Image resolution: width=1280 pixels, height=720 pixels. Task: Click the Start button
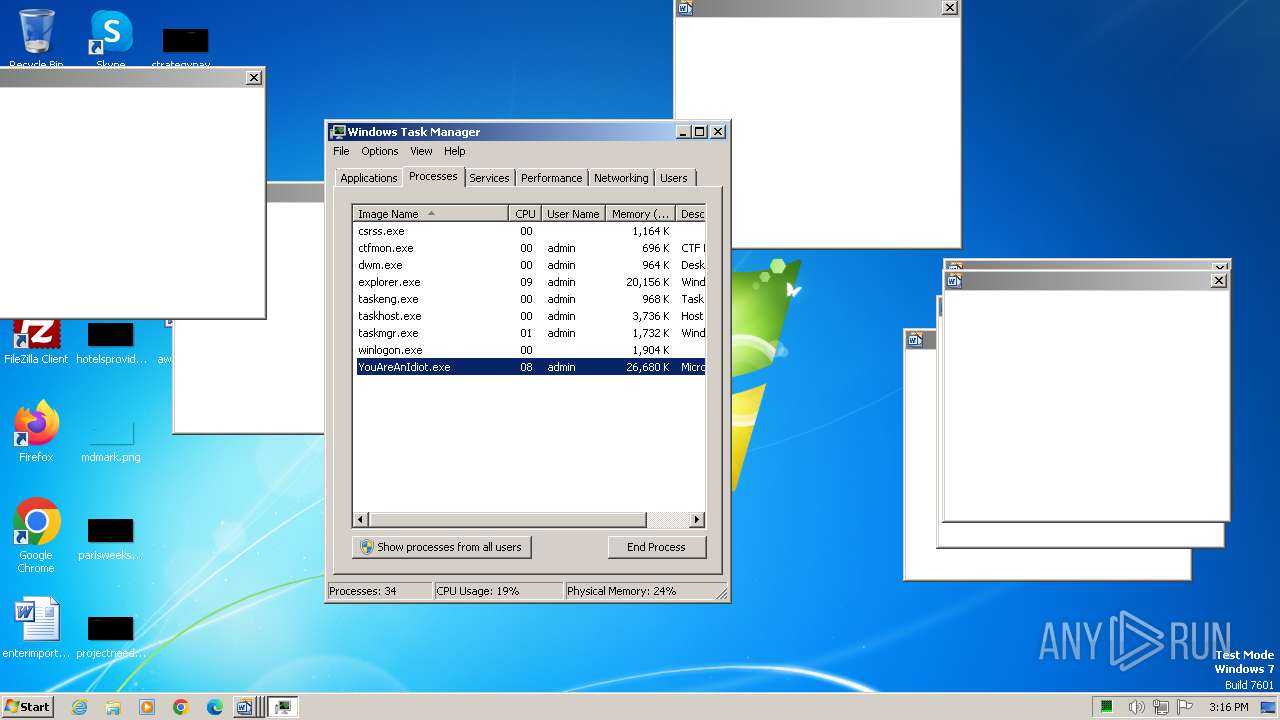pyautogui.click(x=27, y=706)
